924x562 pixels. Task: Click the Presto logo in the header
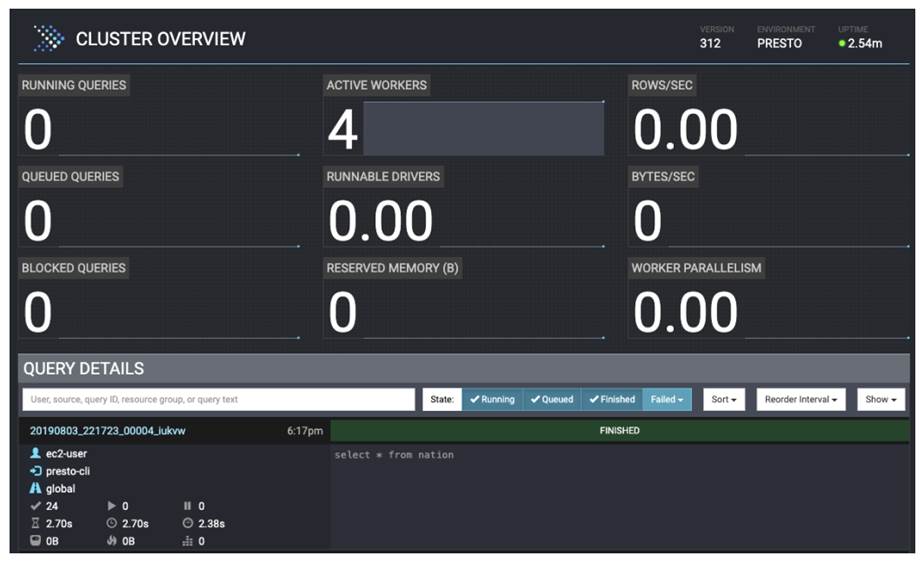[47, 39]
